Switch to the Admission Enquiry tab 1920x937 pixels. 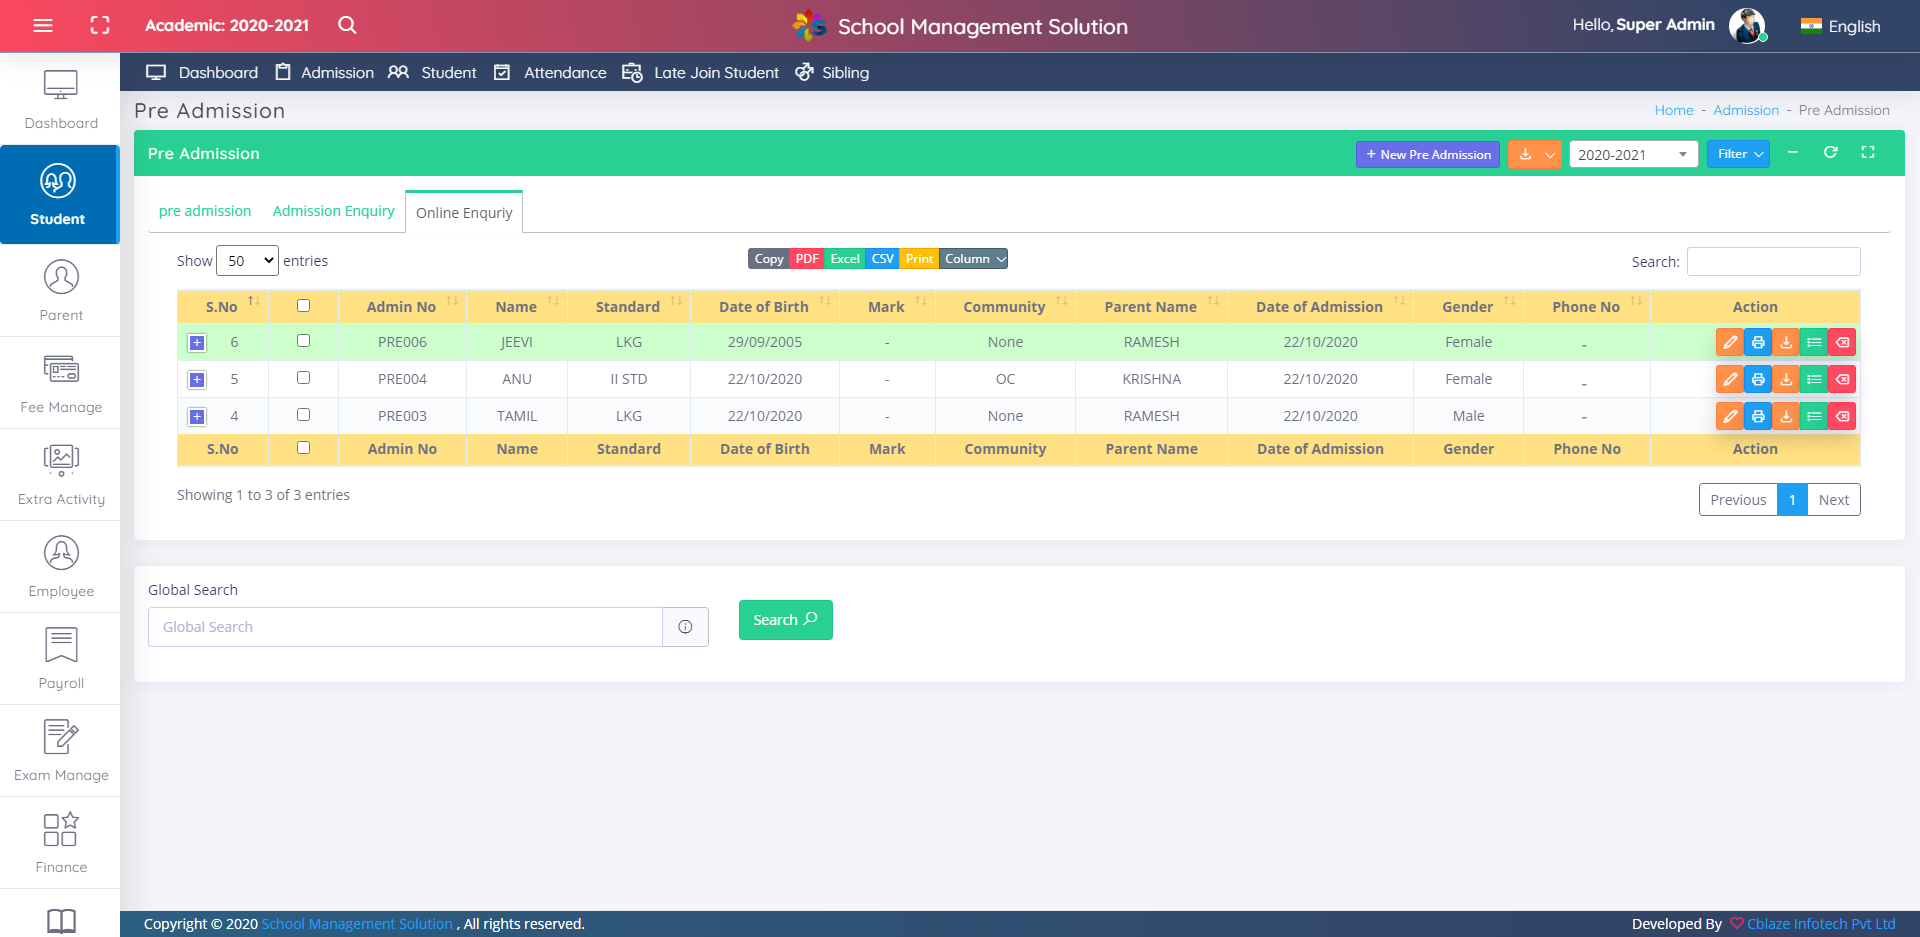coord(333,211)
